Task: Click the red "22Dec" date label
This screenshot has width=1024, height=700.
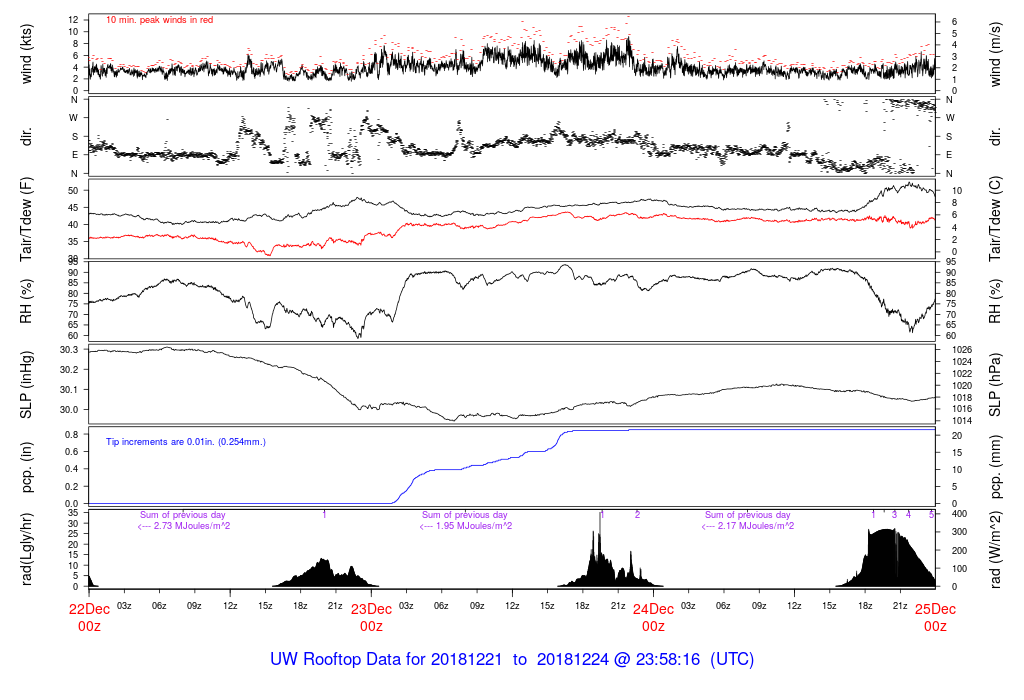Action: (x=89, y=609)
